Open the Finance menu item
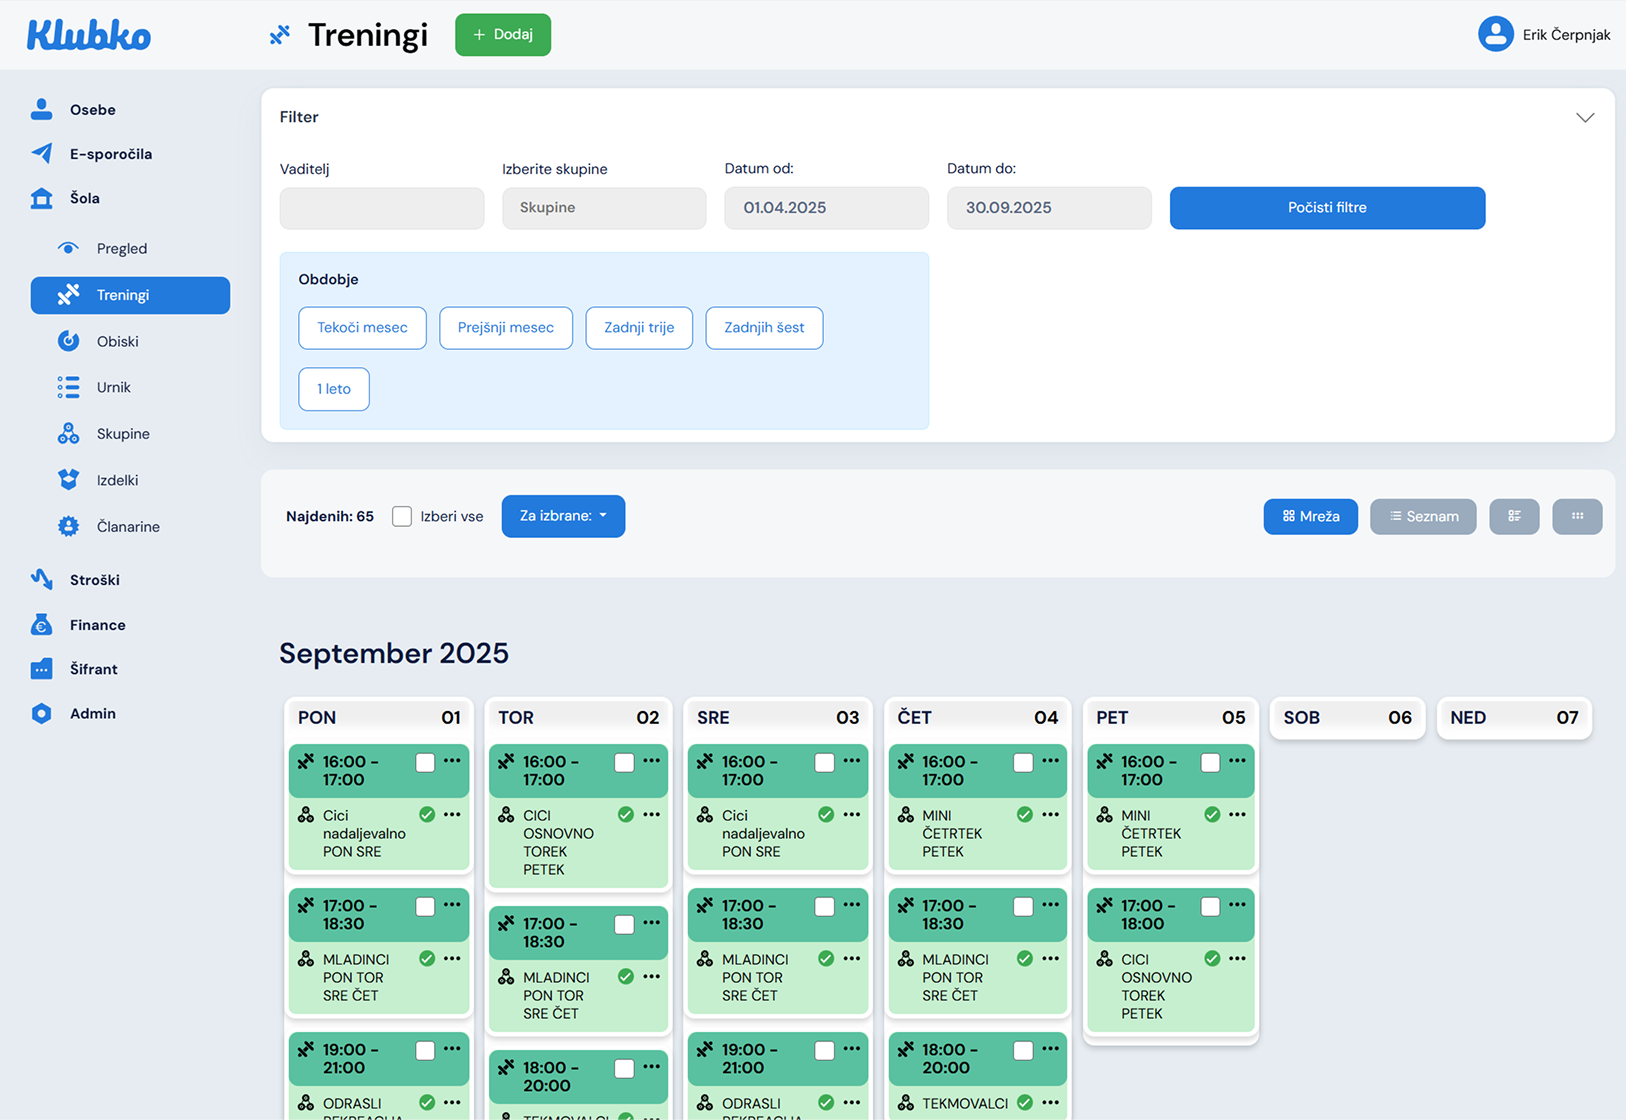This screenshot has height=1120, width=1626. coord(97,625)
